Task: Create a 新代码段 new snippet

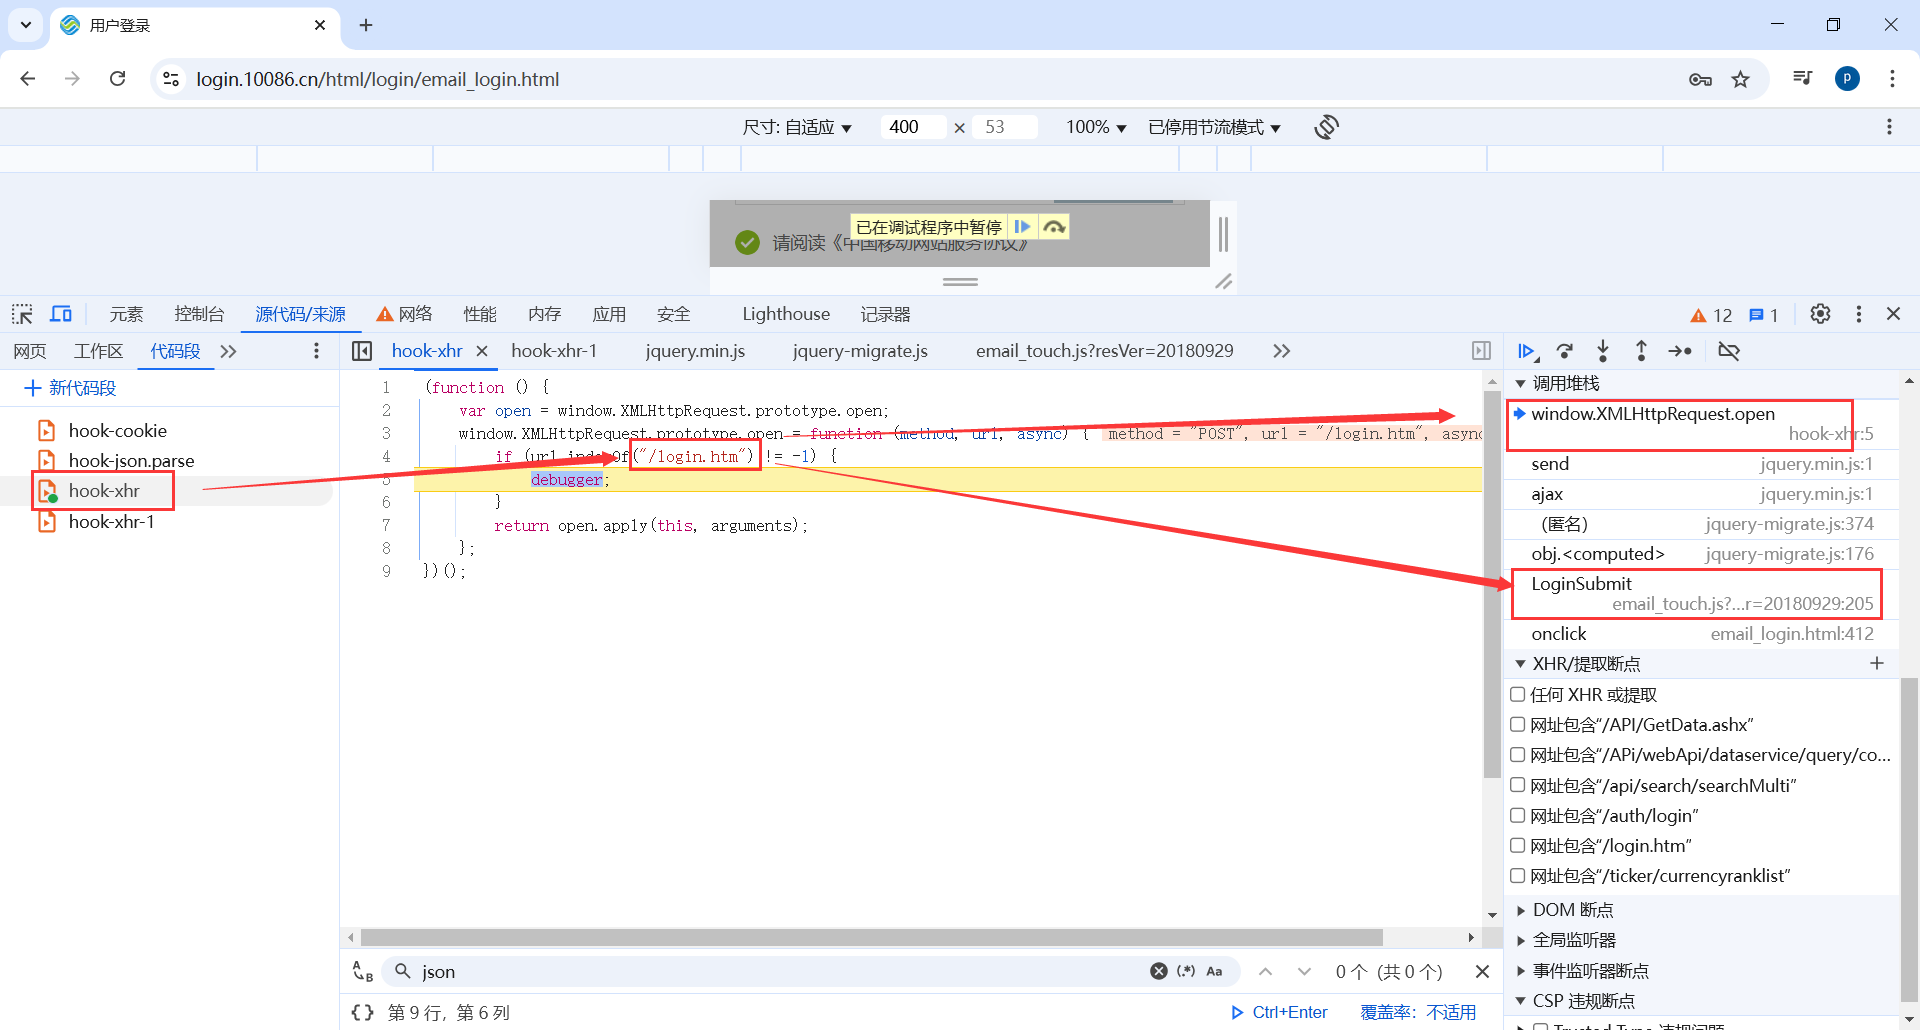Action: coord(70,388)
